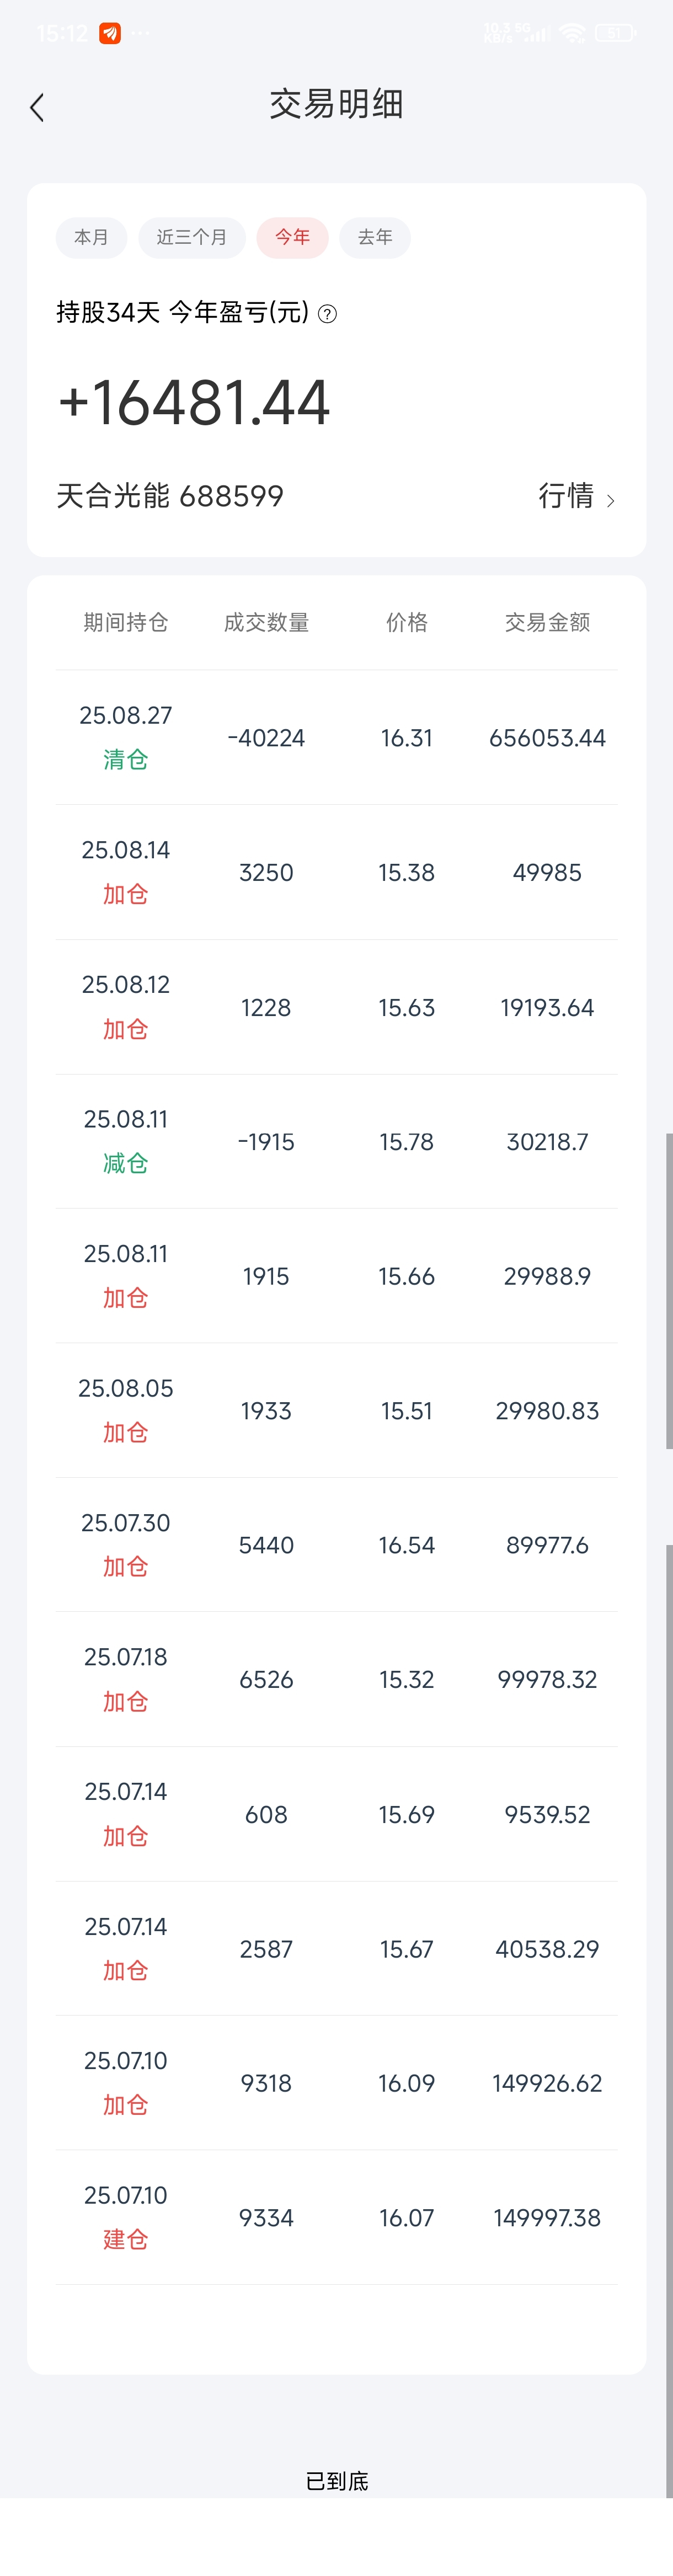Expand the chevron next to 行情
Screen dimensions: 673x2576
pos(610,500)
